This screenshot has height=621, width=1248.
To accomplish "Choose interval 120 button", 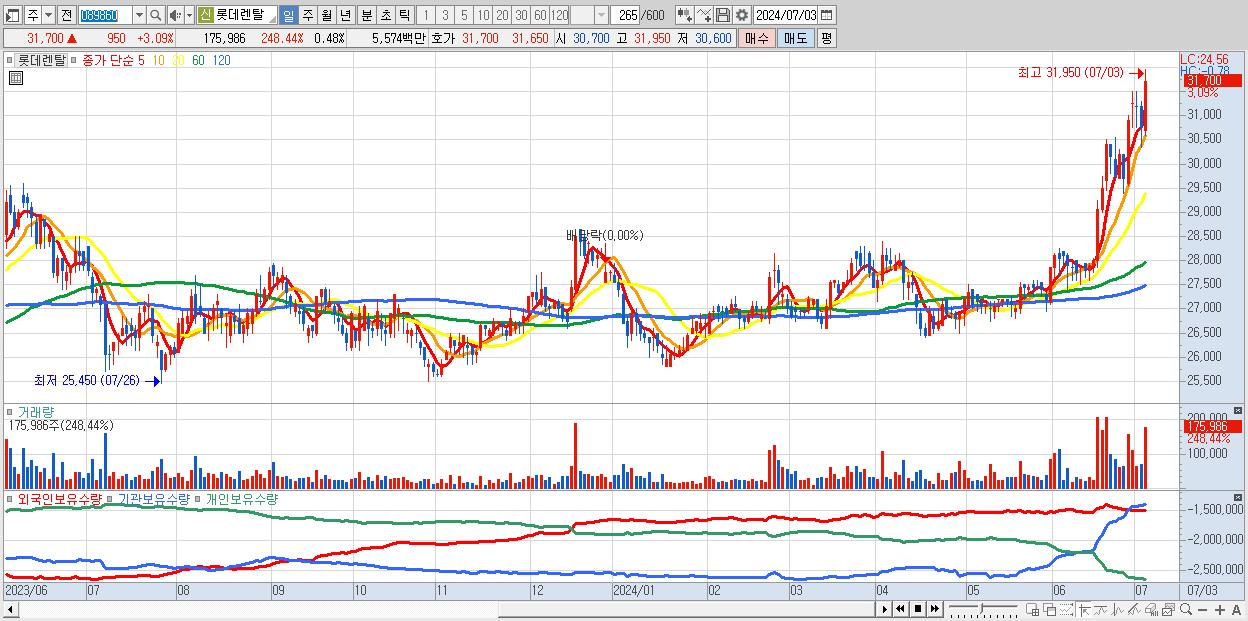I will click(560, 15).
